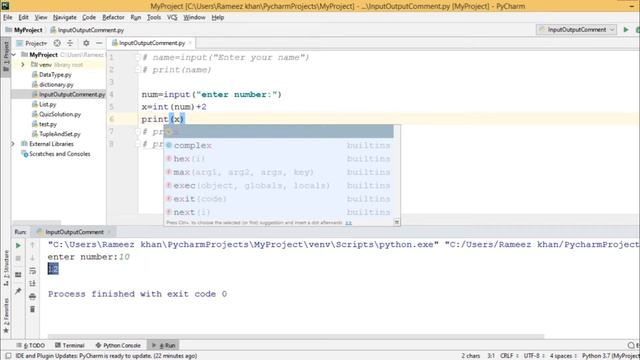
Task: Click restore layout icon in Run panel
Action: [x=18, y=275]
